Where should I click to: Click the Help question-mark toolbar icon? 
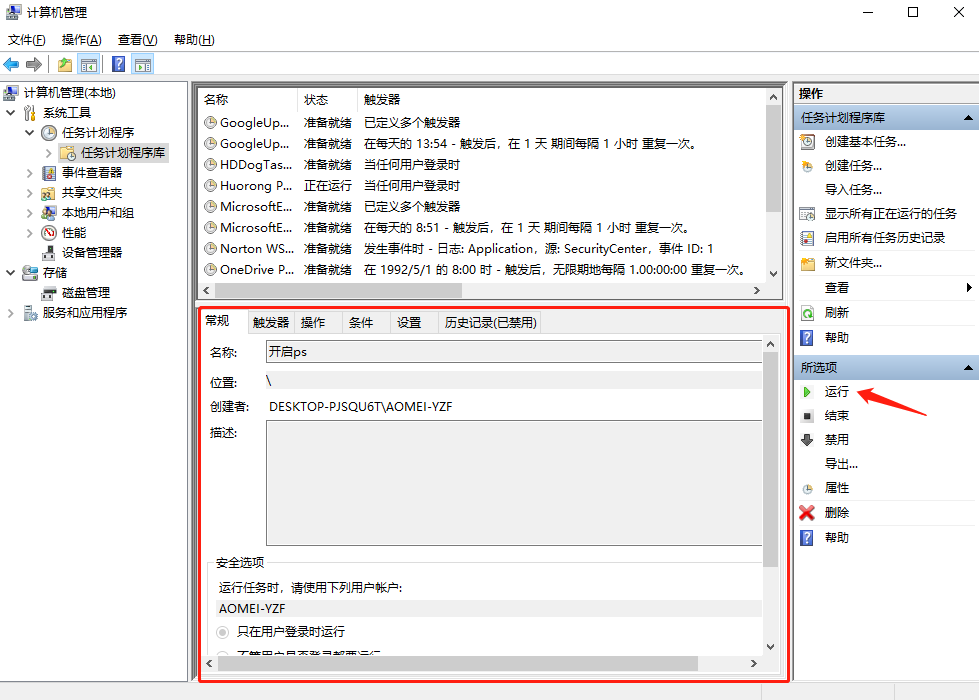(119, 63)
